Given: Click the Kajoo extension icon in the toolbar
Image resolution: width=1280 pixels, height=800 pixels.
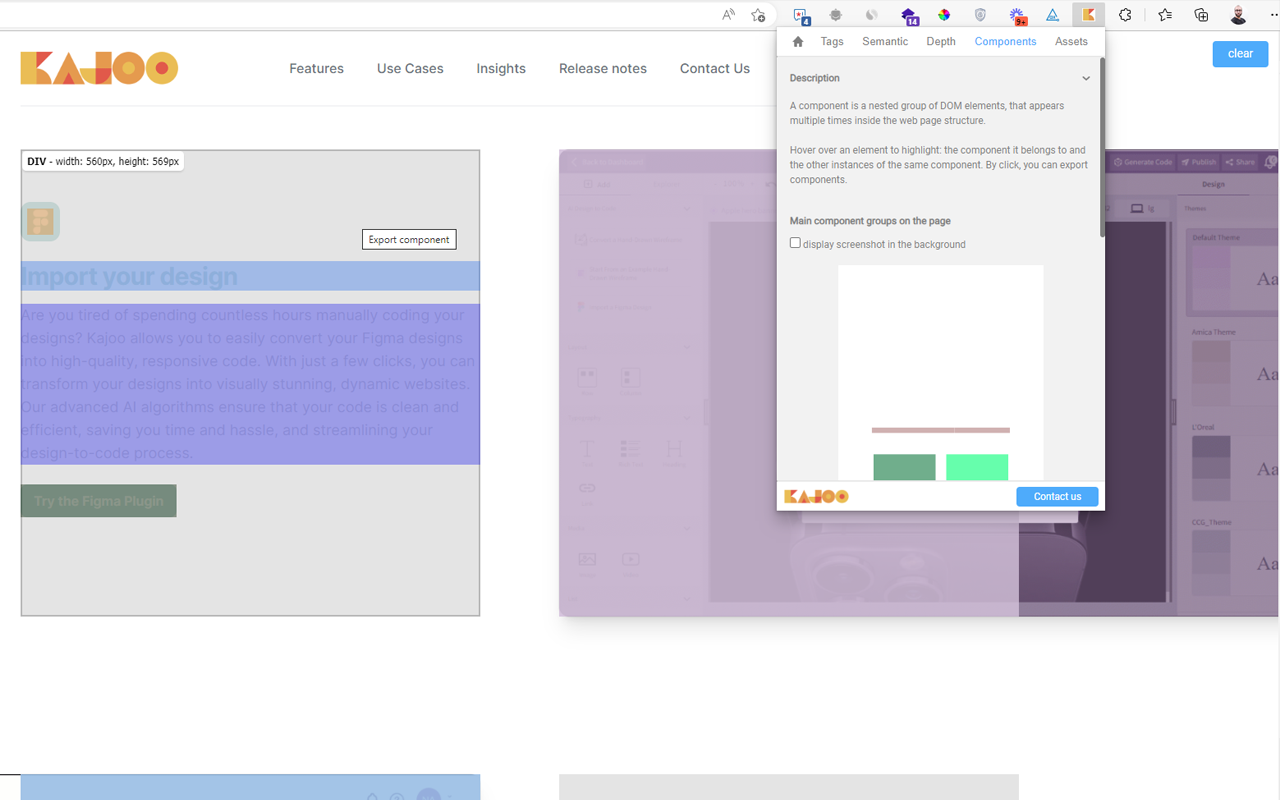Looking at the screenshot, I should (1088, 15).
